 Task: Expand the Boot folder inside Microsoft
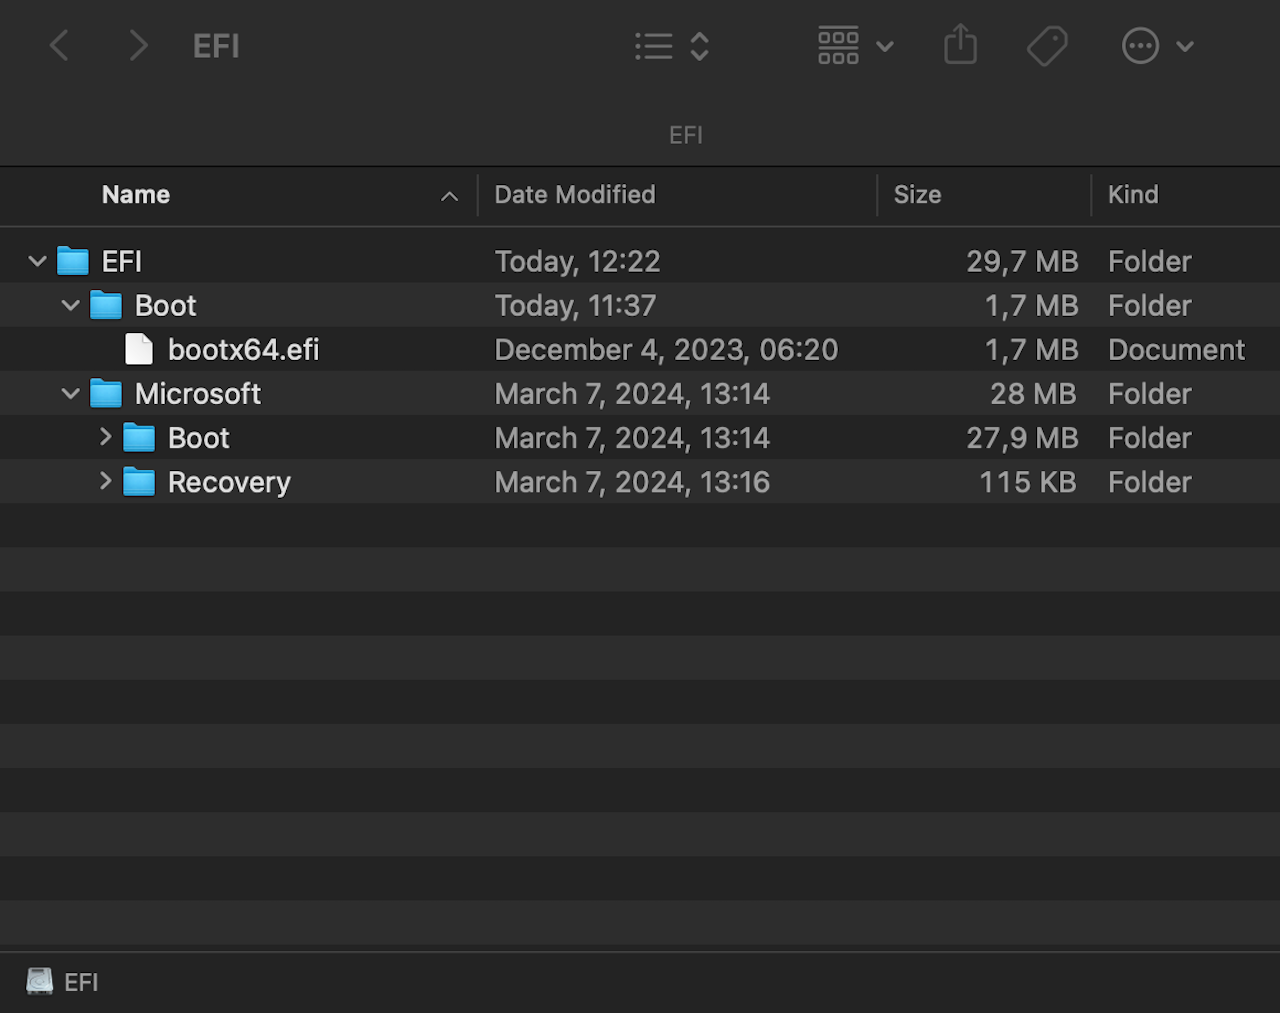pyautogui.click(x=105, y=437)
